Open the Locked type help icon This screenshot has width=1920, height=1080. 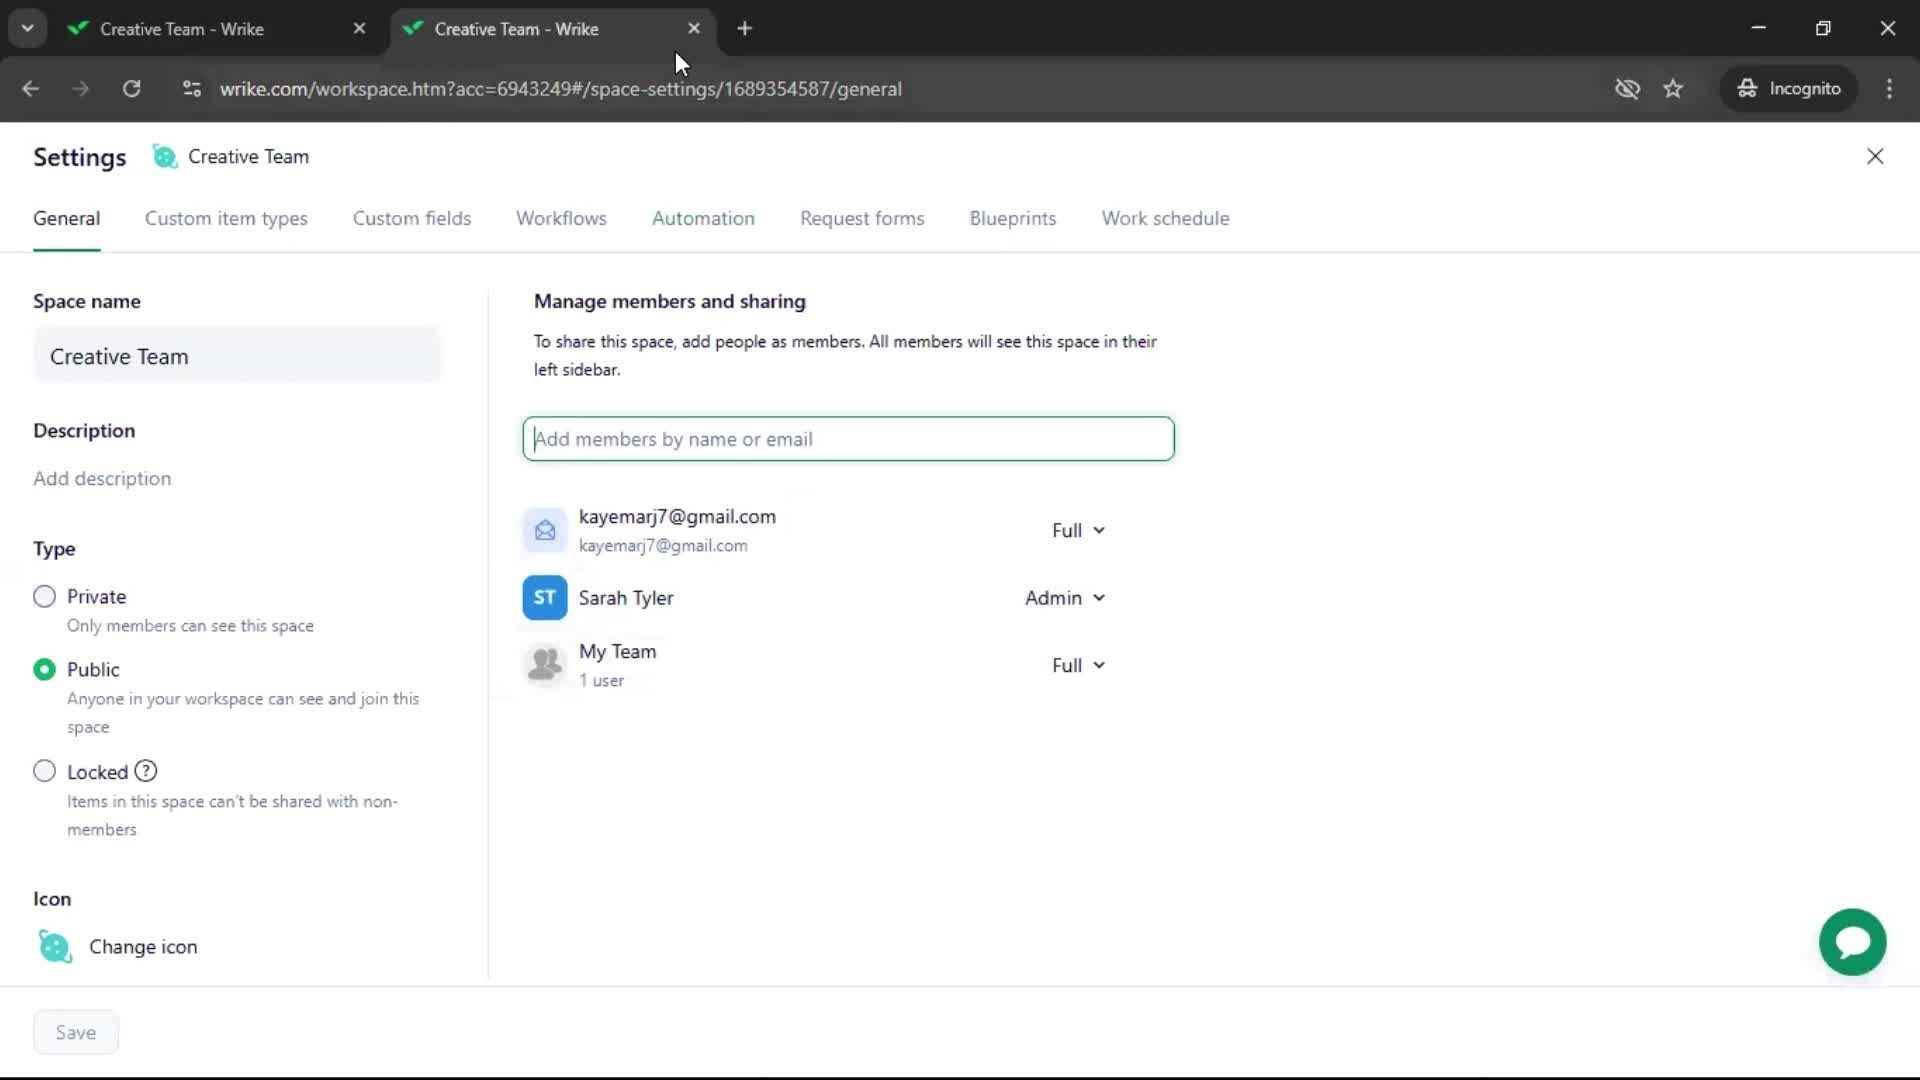146,771
